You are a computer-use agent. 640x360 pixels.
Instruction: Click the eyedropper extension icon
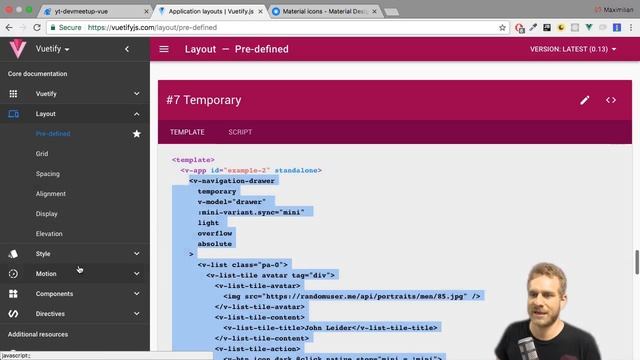533,27
